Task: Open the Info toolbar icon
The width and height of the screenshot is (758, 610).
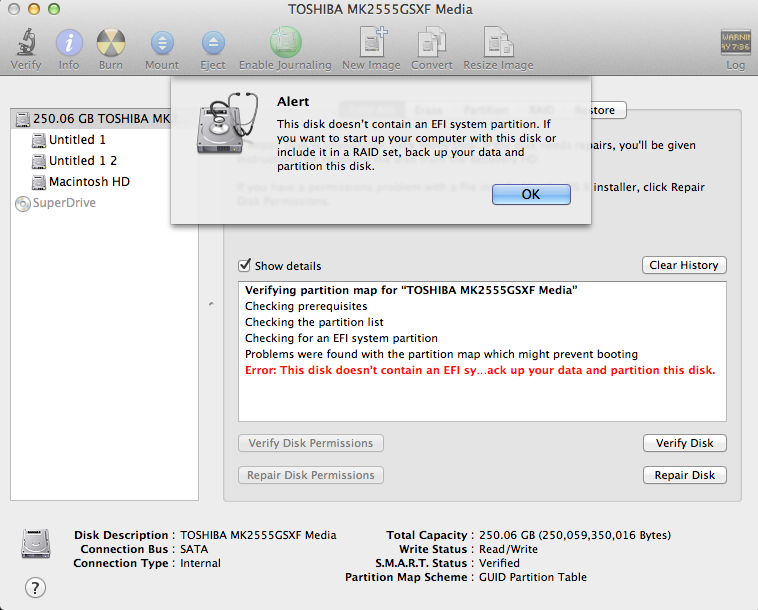Action: coord(69,43)
